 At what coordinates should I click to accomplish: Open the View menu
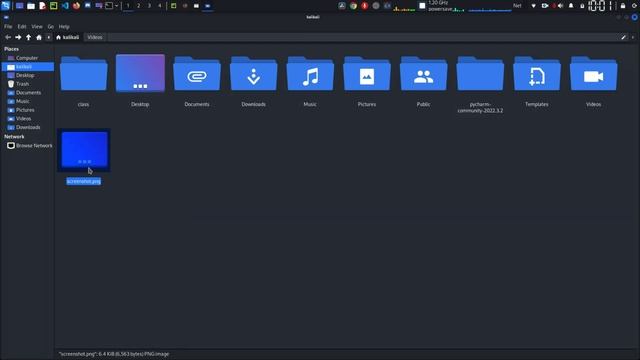[x=37, y=27]
